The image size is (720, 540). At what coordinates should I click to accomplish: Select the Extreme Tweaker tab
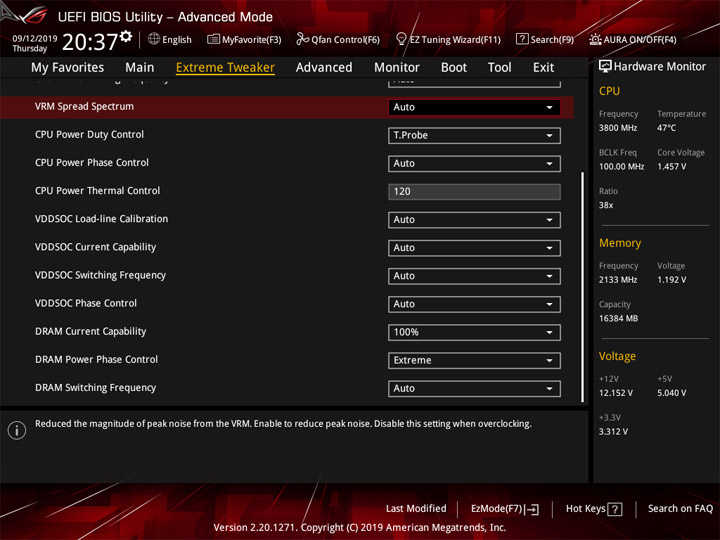(x=225, y=68)
